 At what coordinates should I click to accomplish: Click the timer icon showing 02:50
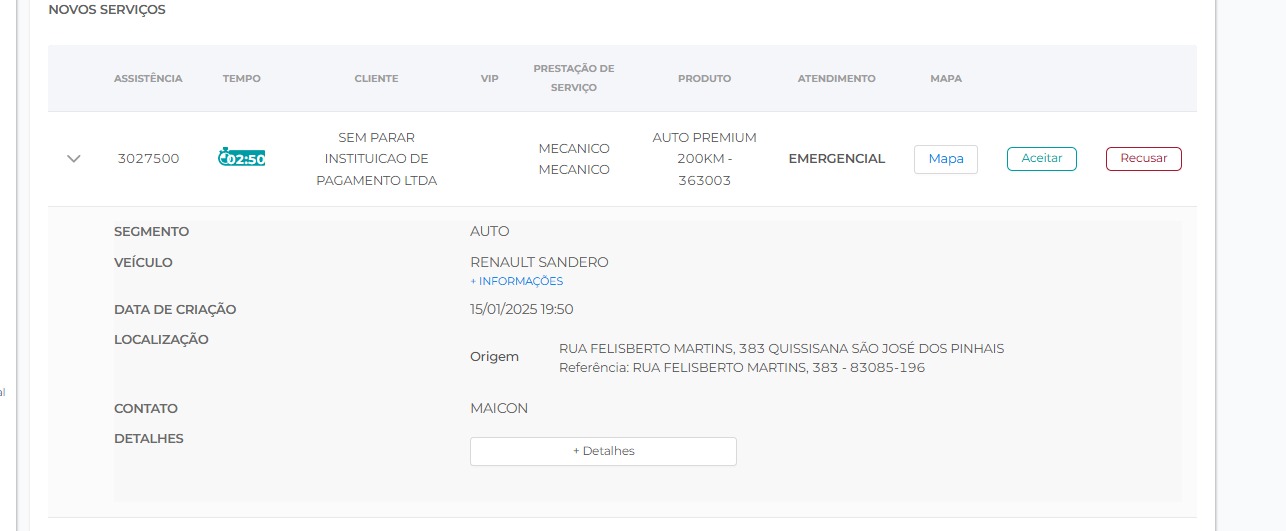pos(241,158)
